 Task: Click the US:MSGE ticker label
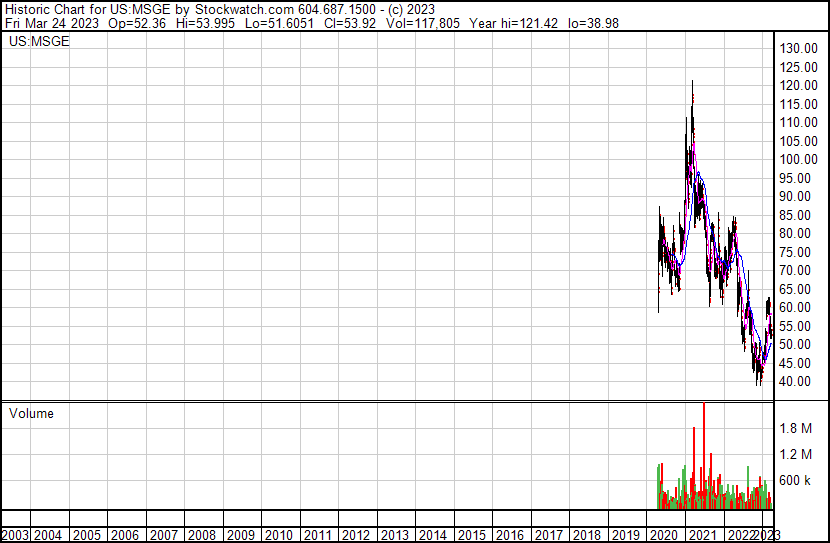click(39, 42)
